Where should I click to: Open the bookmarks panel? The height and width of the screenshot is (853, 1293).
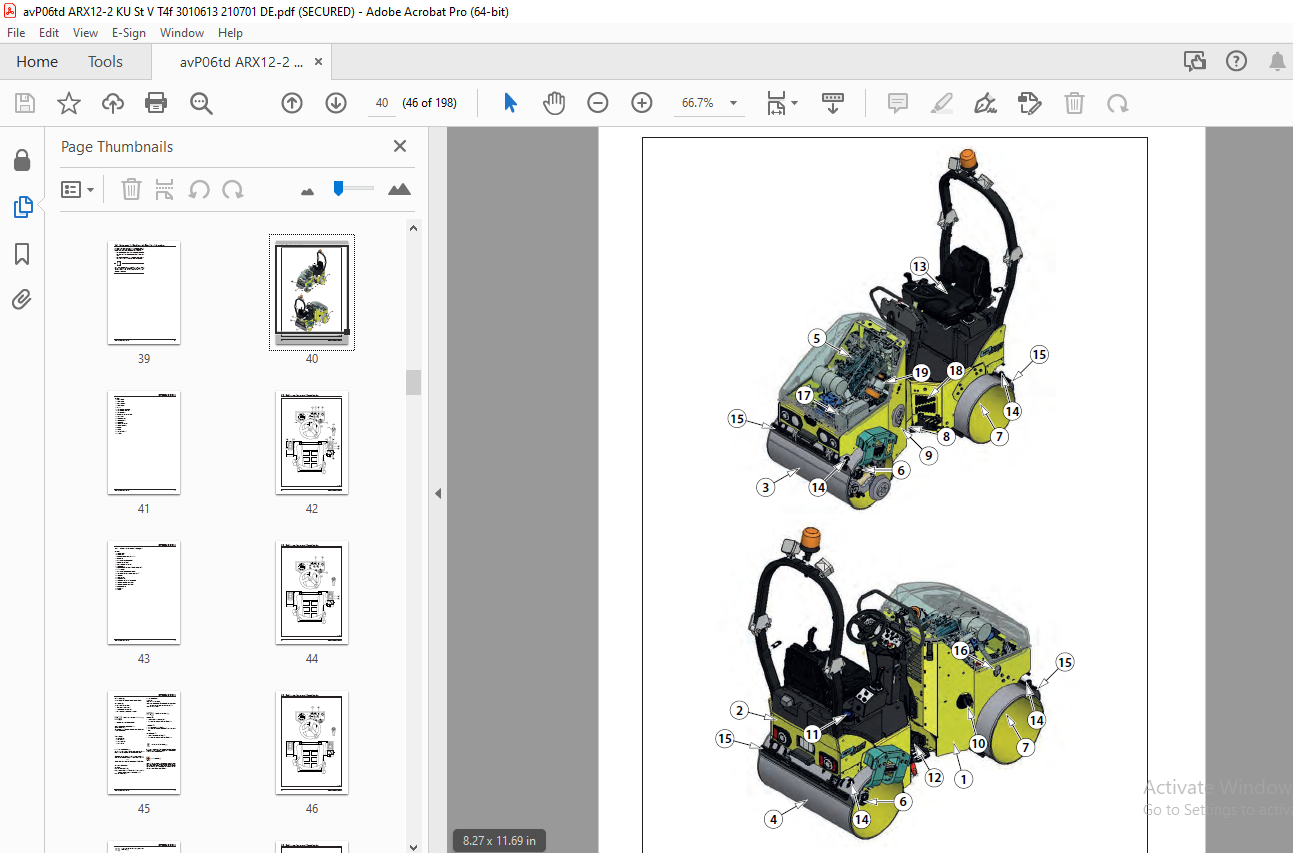22,254
